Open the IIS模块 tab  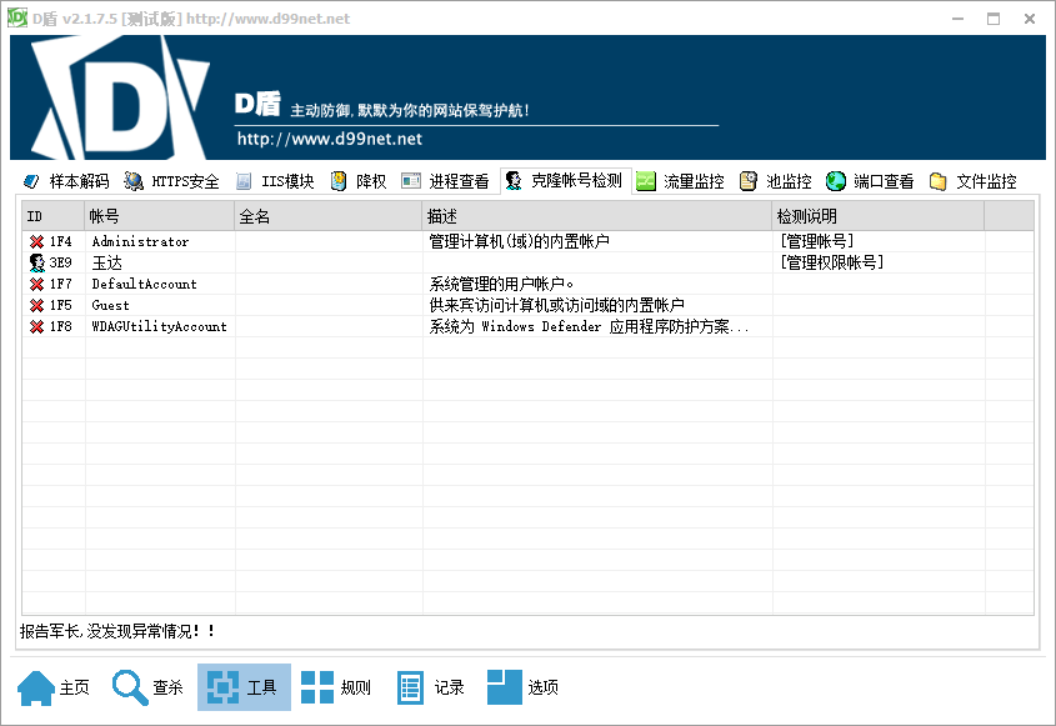coord(275,181)
